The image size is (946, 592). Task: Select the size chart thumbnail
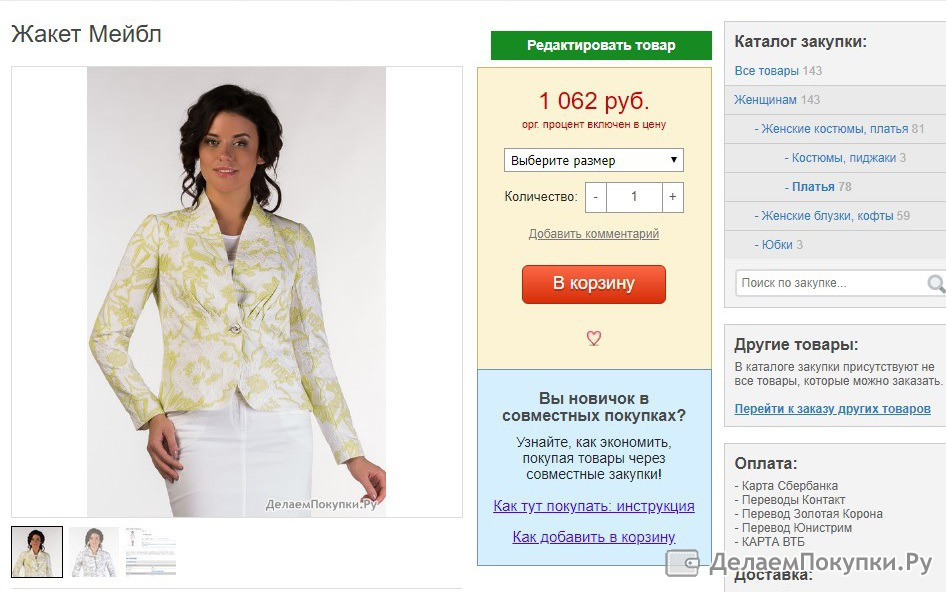(x=151, y=552)
